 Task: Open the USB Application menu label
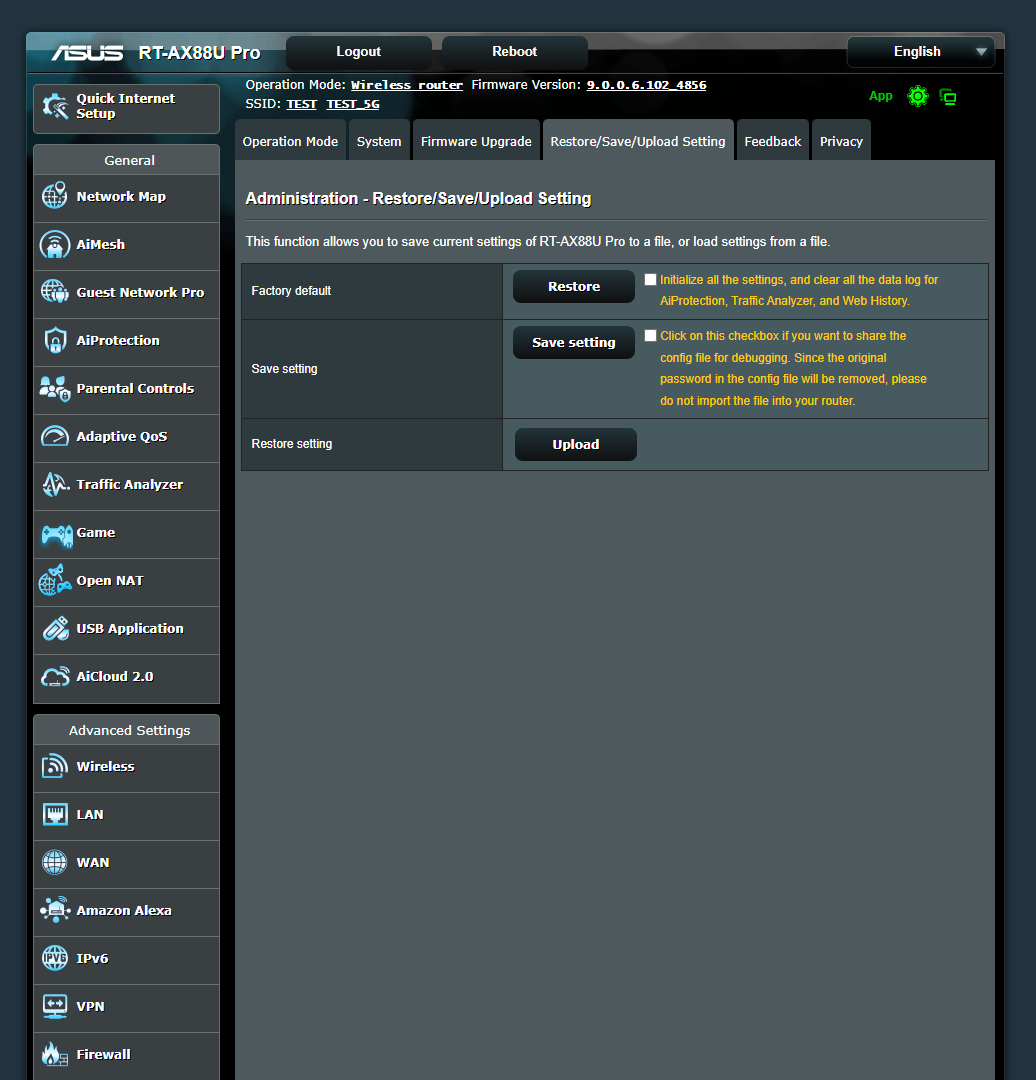(x=130, y=628)
